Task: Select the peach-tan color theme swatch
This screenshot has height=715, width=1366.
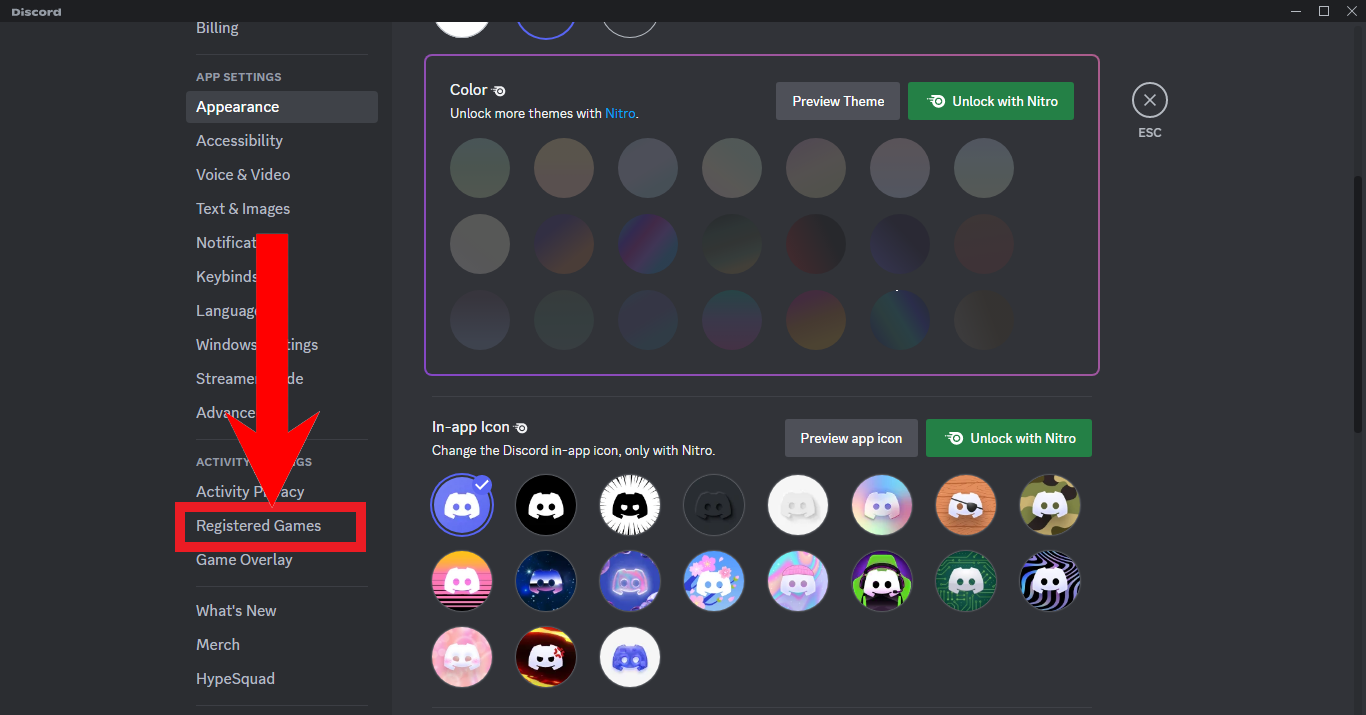Action: pos(564,168)
